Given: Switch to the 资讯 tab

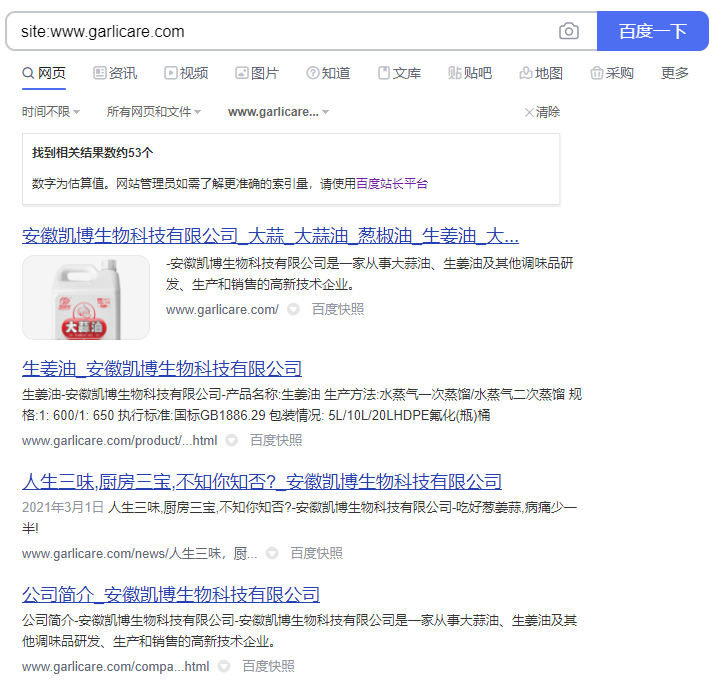Looking at the screenshot, I should (115, 73).
